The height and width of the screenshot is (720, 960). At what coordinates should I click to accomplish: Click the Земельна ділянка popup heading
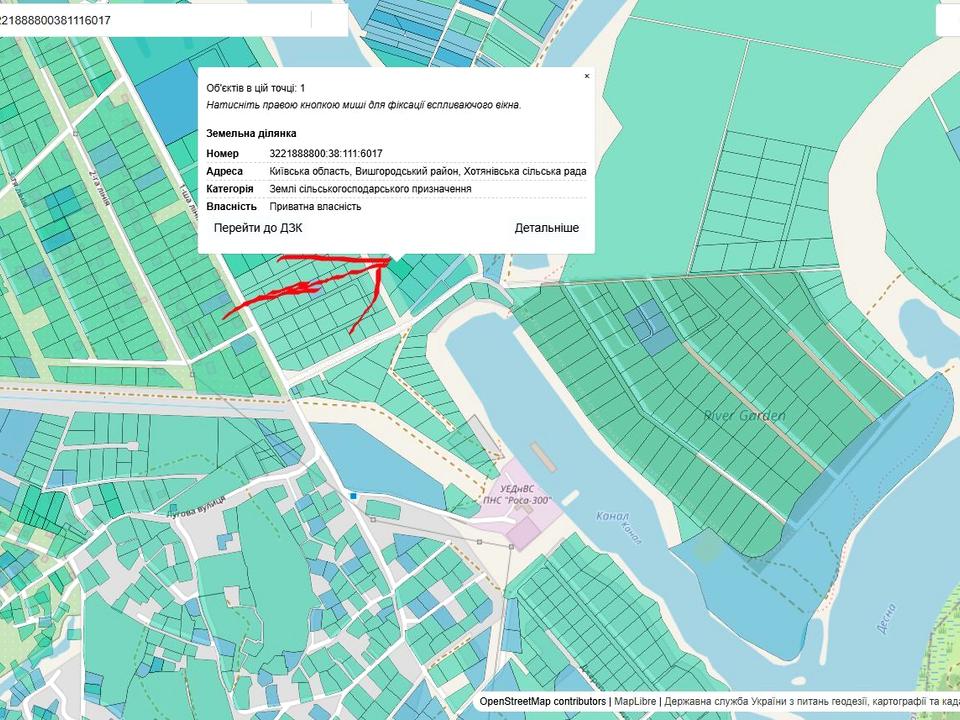251,133
